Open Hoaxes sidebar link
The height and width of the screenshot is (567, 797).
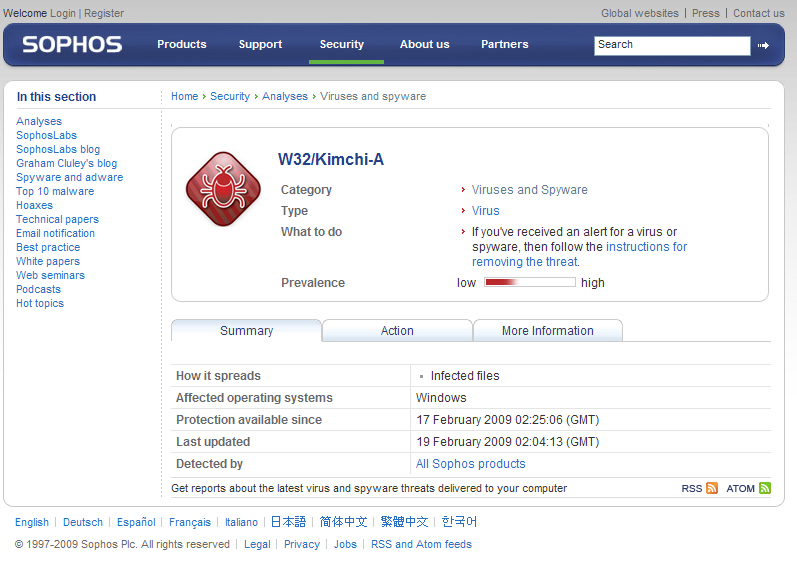click(34, 205)
